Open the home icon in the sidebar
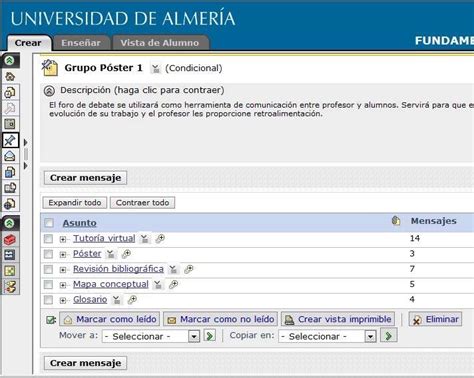The width and height of the screenshot is (474, 378). point(10,76)
